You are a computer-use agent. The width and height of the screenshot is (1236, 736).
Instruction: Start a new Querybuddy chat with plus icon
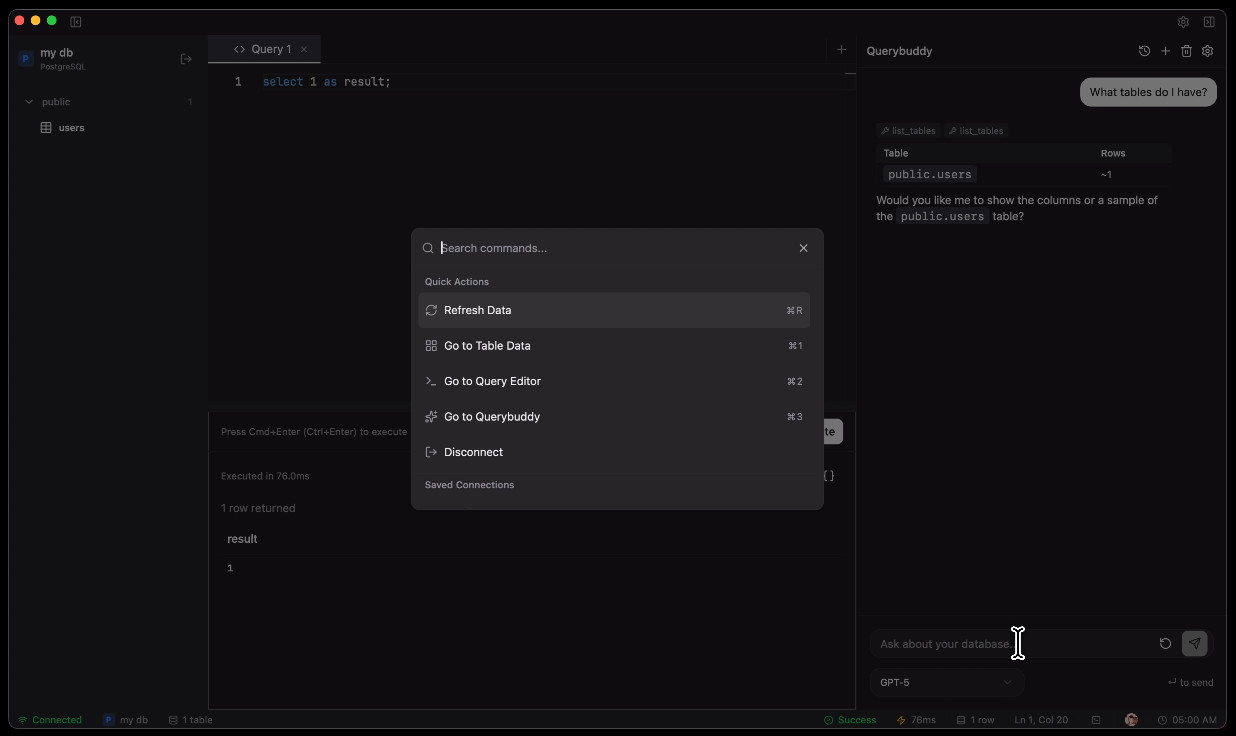[1165, 51]
